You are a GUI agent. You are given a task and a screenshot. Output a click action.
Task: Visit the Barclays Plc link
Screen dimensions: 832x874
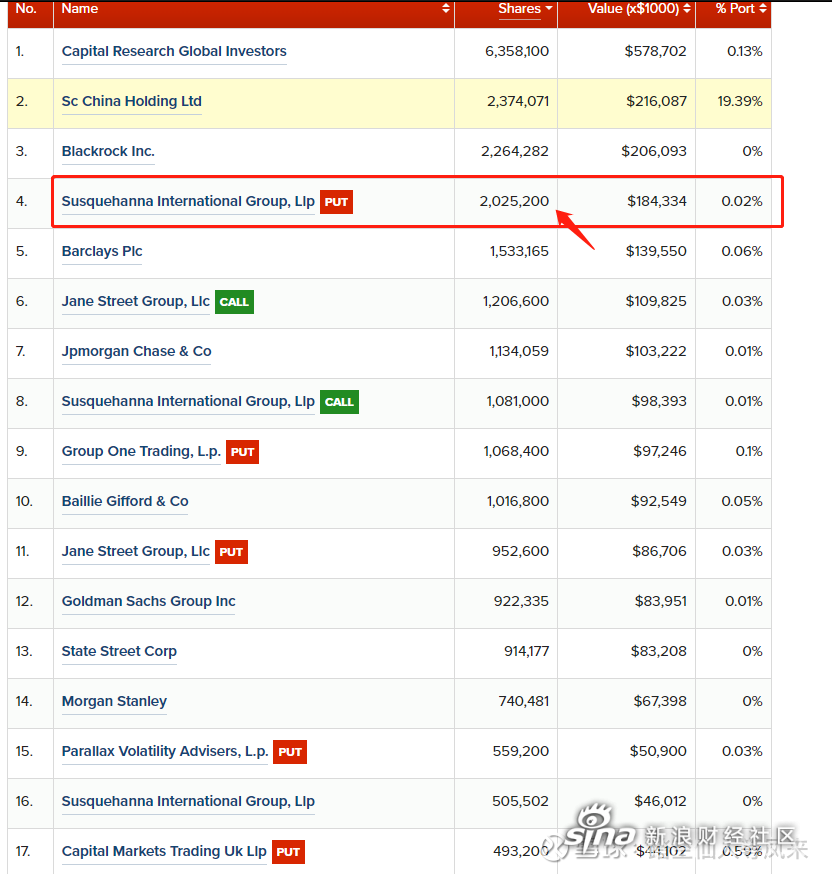(102, 251)
